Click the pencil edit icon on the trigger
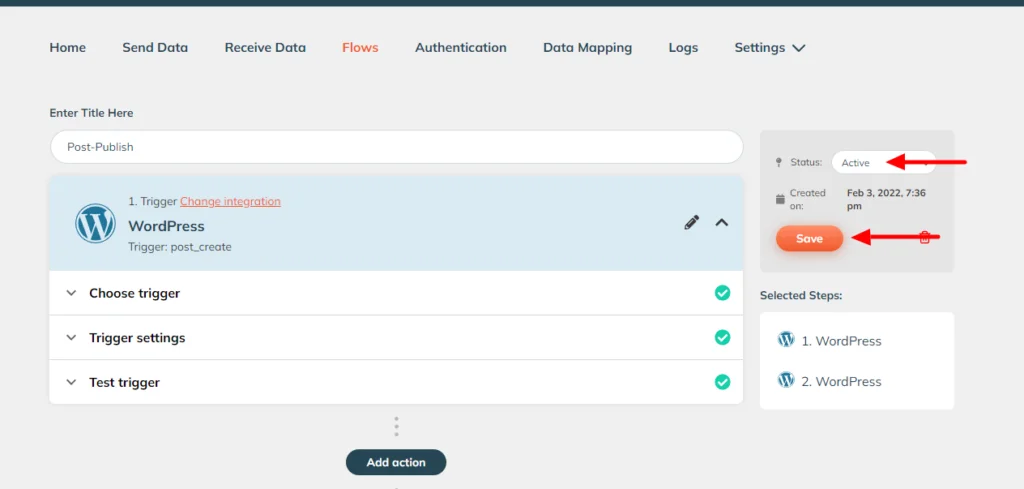Viewport: 1024px width, 489px height. (x=692, y=223)
